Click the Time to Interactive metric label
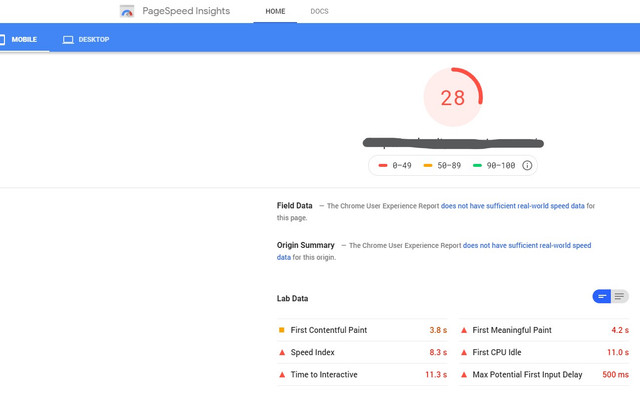The width and height of the screenshot is (640, 395). click(x=324, y=374)
